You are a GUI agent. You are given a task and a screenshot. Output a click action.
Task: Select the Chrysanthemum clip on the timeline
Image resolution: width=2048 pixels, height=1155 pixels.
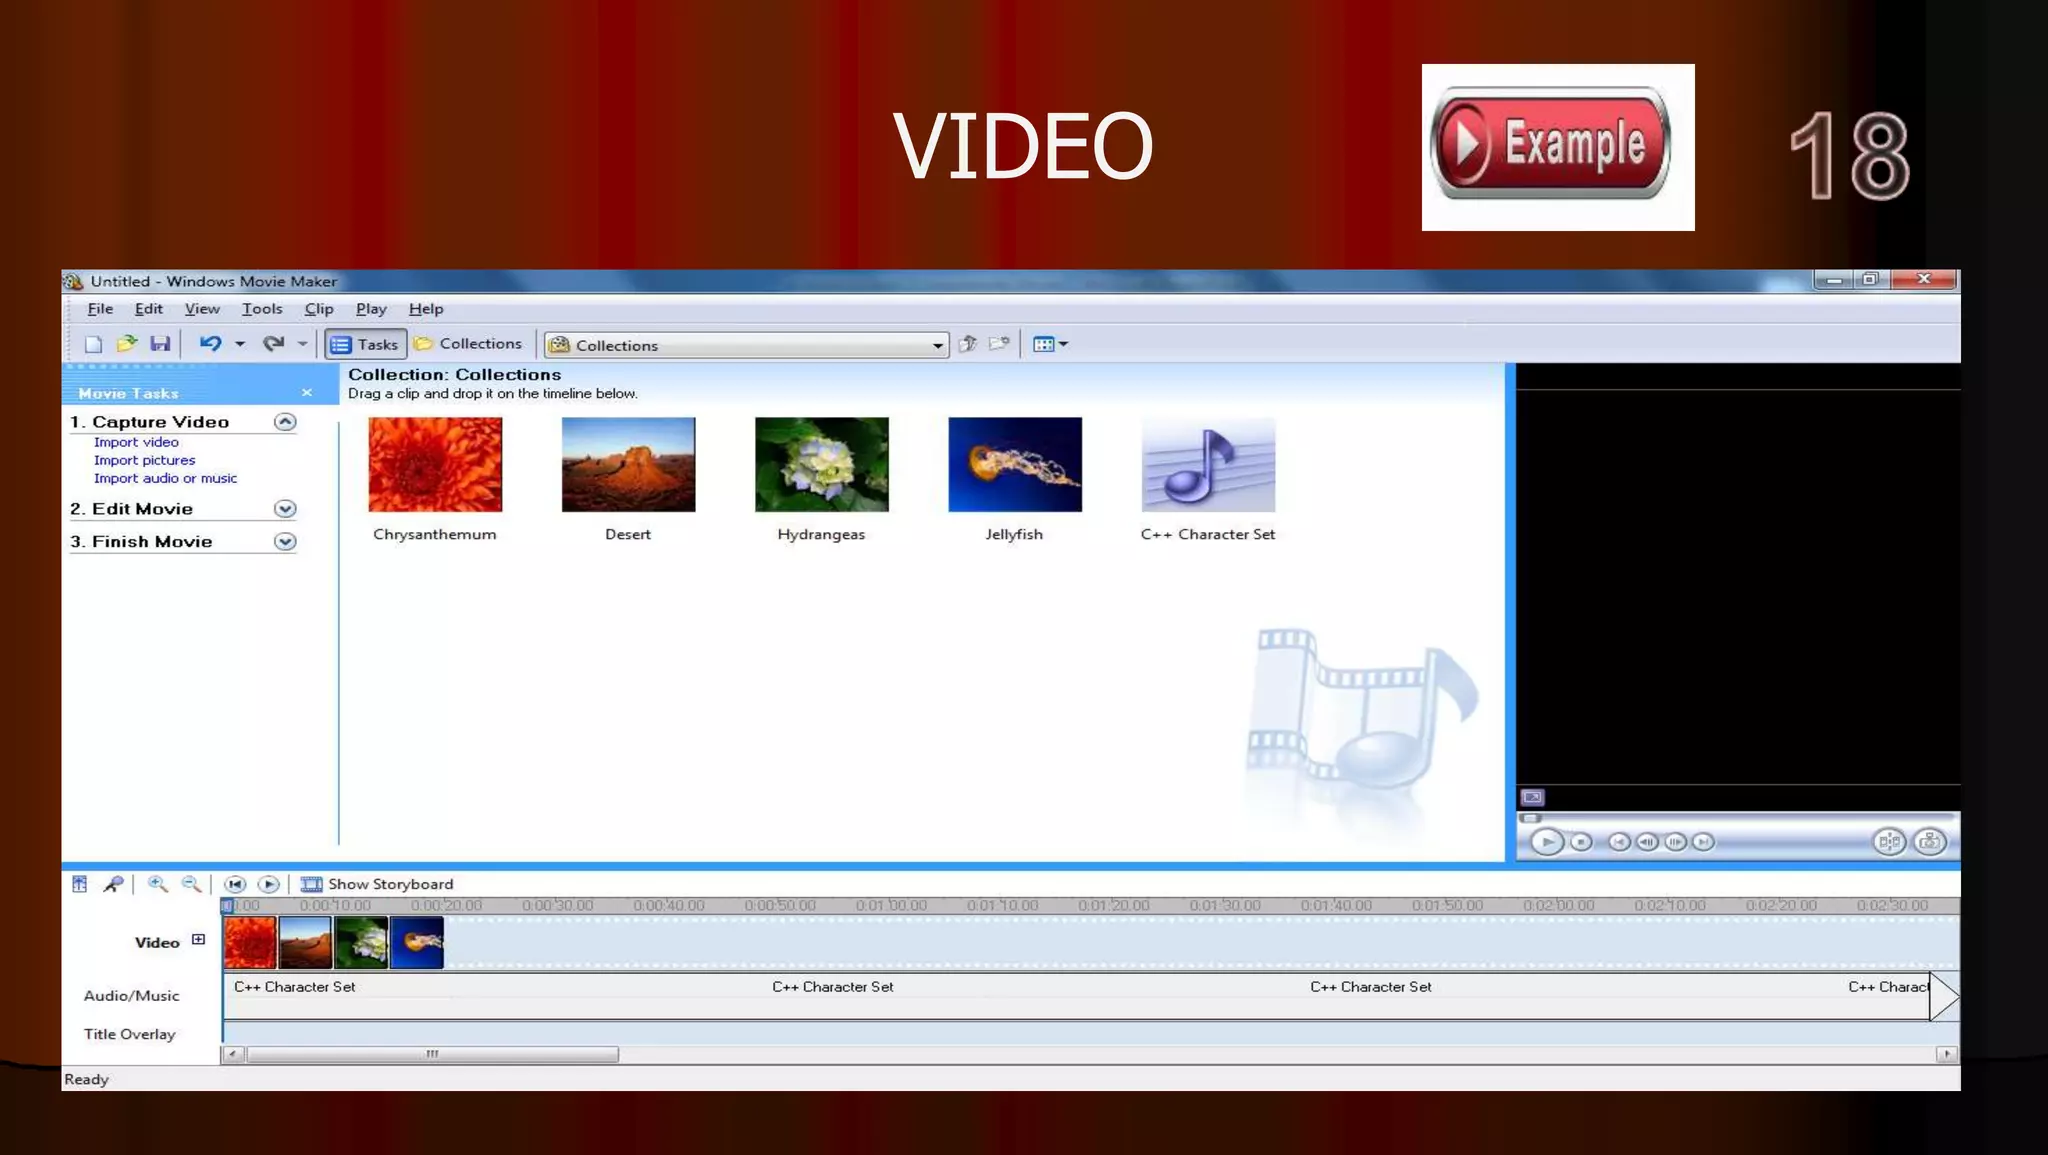[250, 943]
